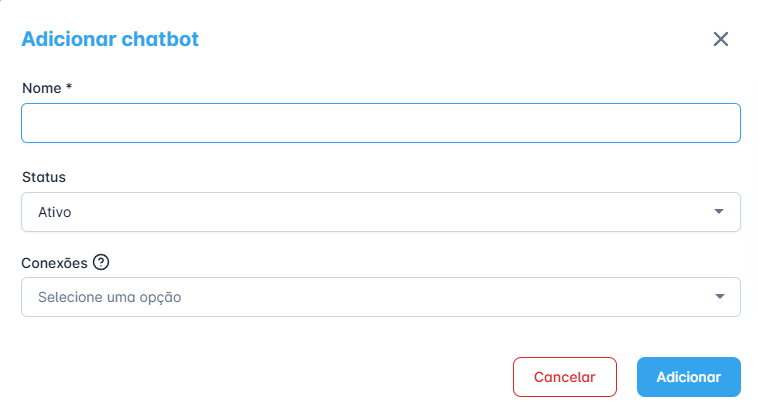Discard changes via red Cancelar button
The image size is (759, 412).
tap(565, 377)
